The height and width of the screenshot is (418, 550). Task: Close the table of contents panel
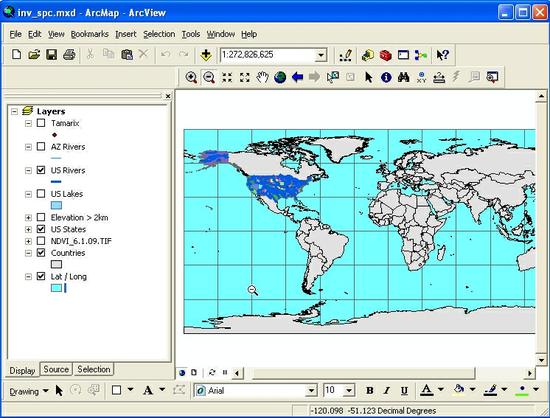point(168,96)
